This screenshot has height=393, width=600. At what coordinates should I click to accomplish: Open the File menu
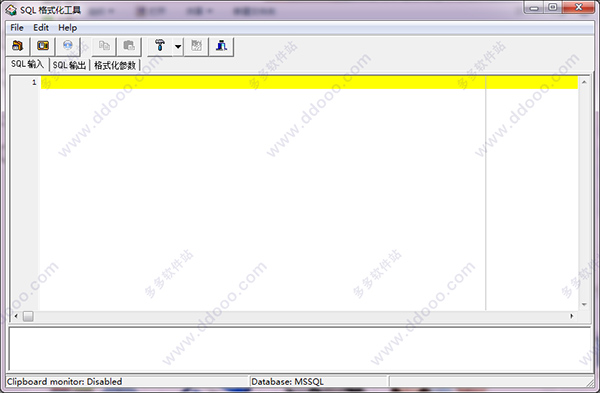17,28
